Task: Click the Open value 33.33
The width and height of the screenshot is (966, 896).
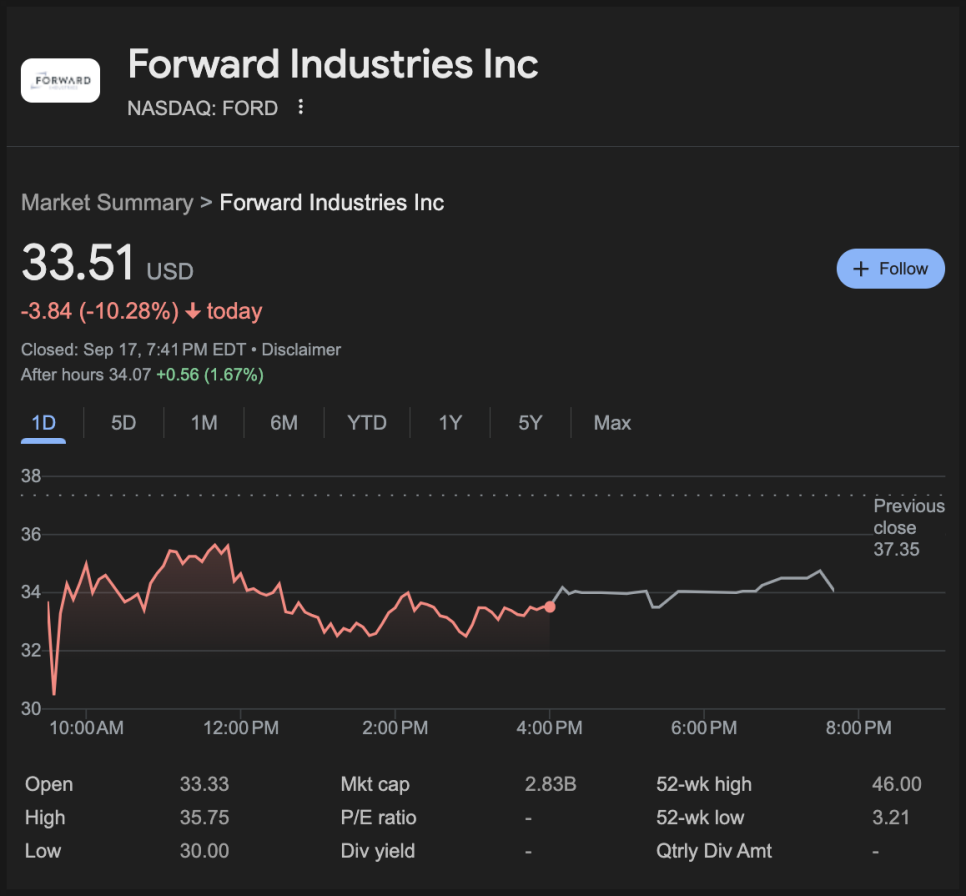Action: coord(205,784)
